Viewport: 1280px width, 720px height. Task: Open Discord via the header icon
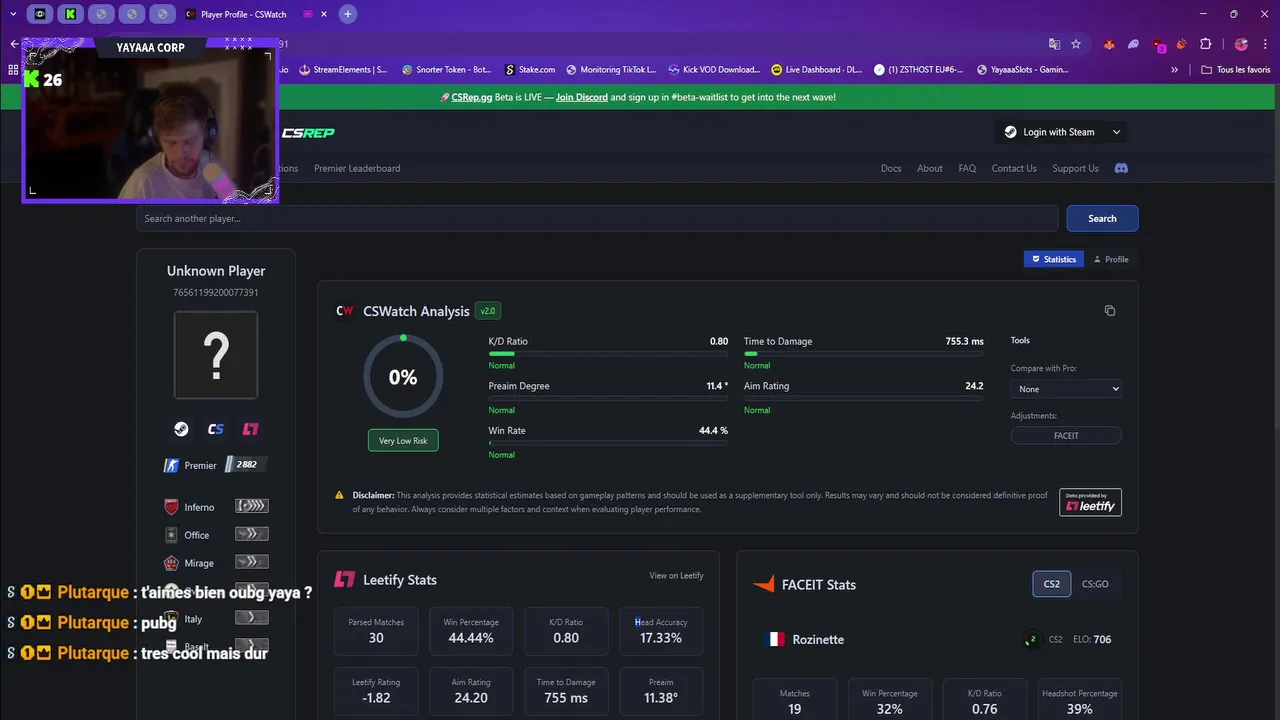(1121, 168)
